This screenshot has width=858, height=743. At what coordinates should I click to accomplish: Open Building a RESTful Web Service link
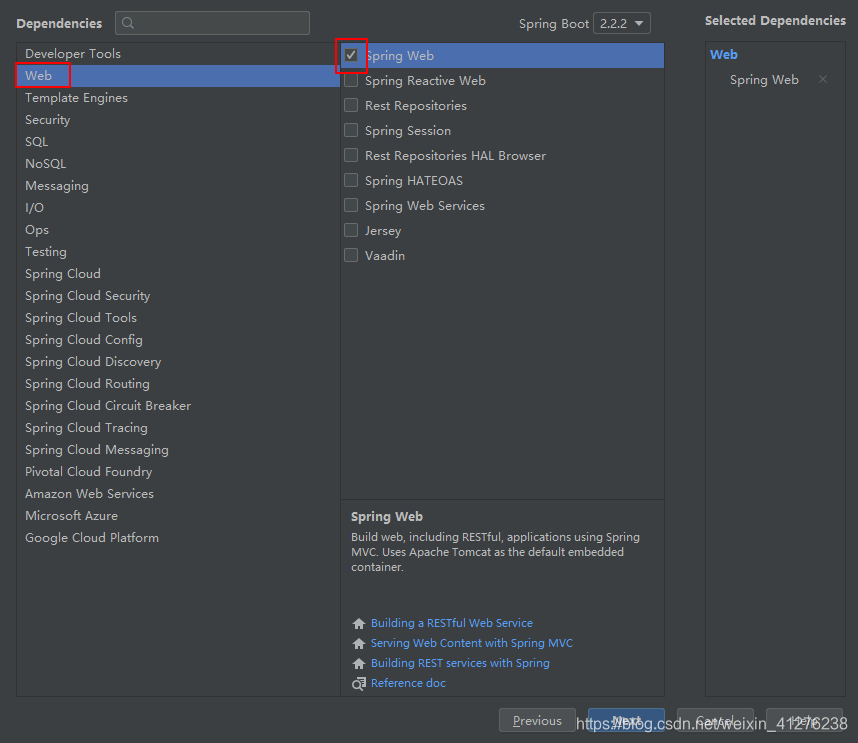(451, 623)
